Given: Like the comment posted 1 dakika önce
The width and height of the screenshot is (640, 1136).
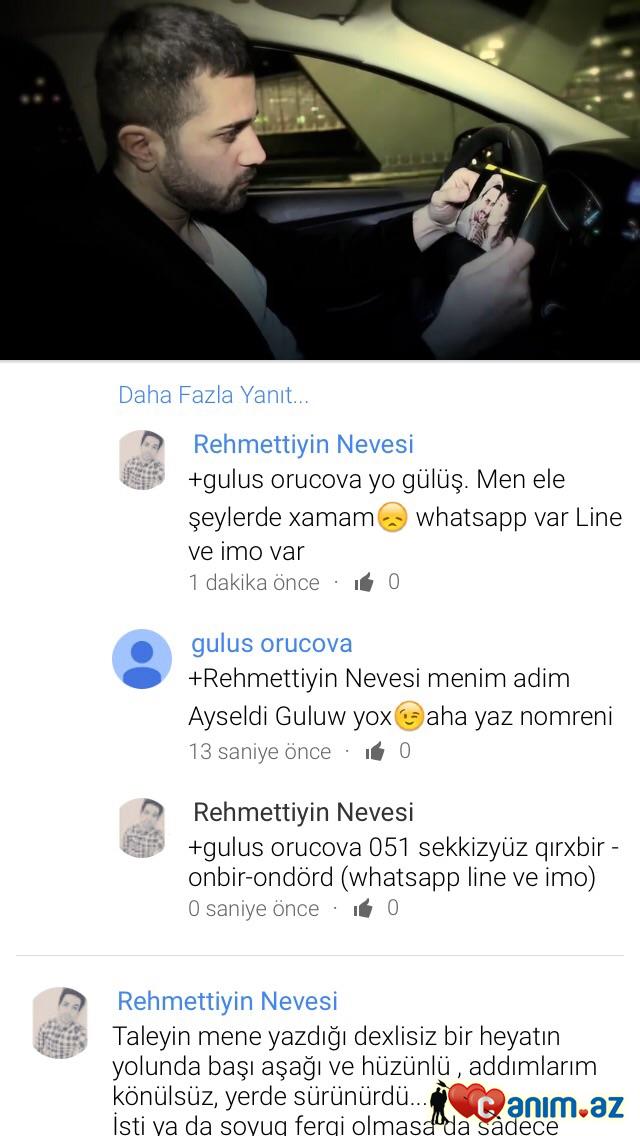Looking at the screenshot, I should pos(364,582).
